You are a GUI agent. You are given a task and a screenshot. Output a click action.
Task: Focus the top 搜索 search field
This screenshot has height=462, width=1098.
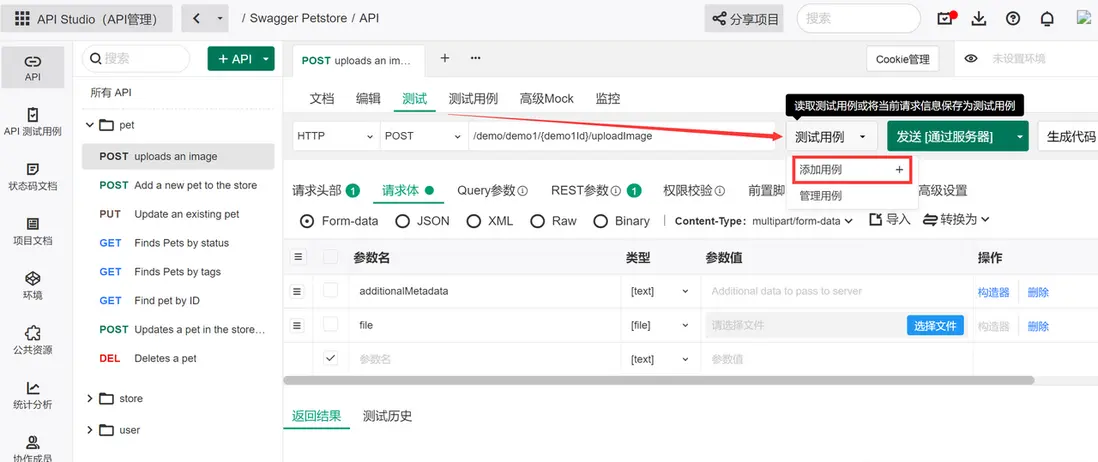[x=859, y=19]
